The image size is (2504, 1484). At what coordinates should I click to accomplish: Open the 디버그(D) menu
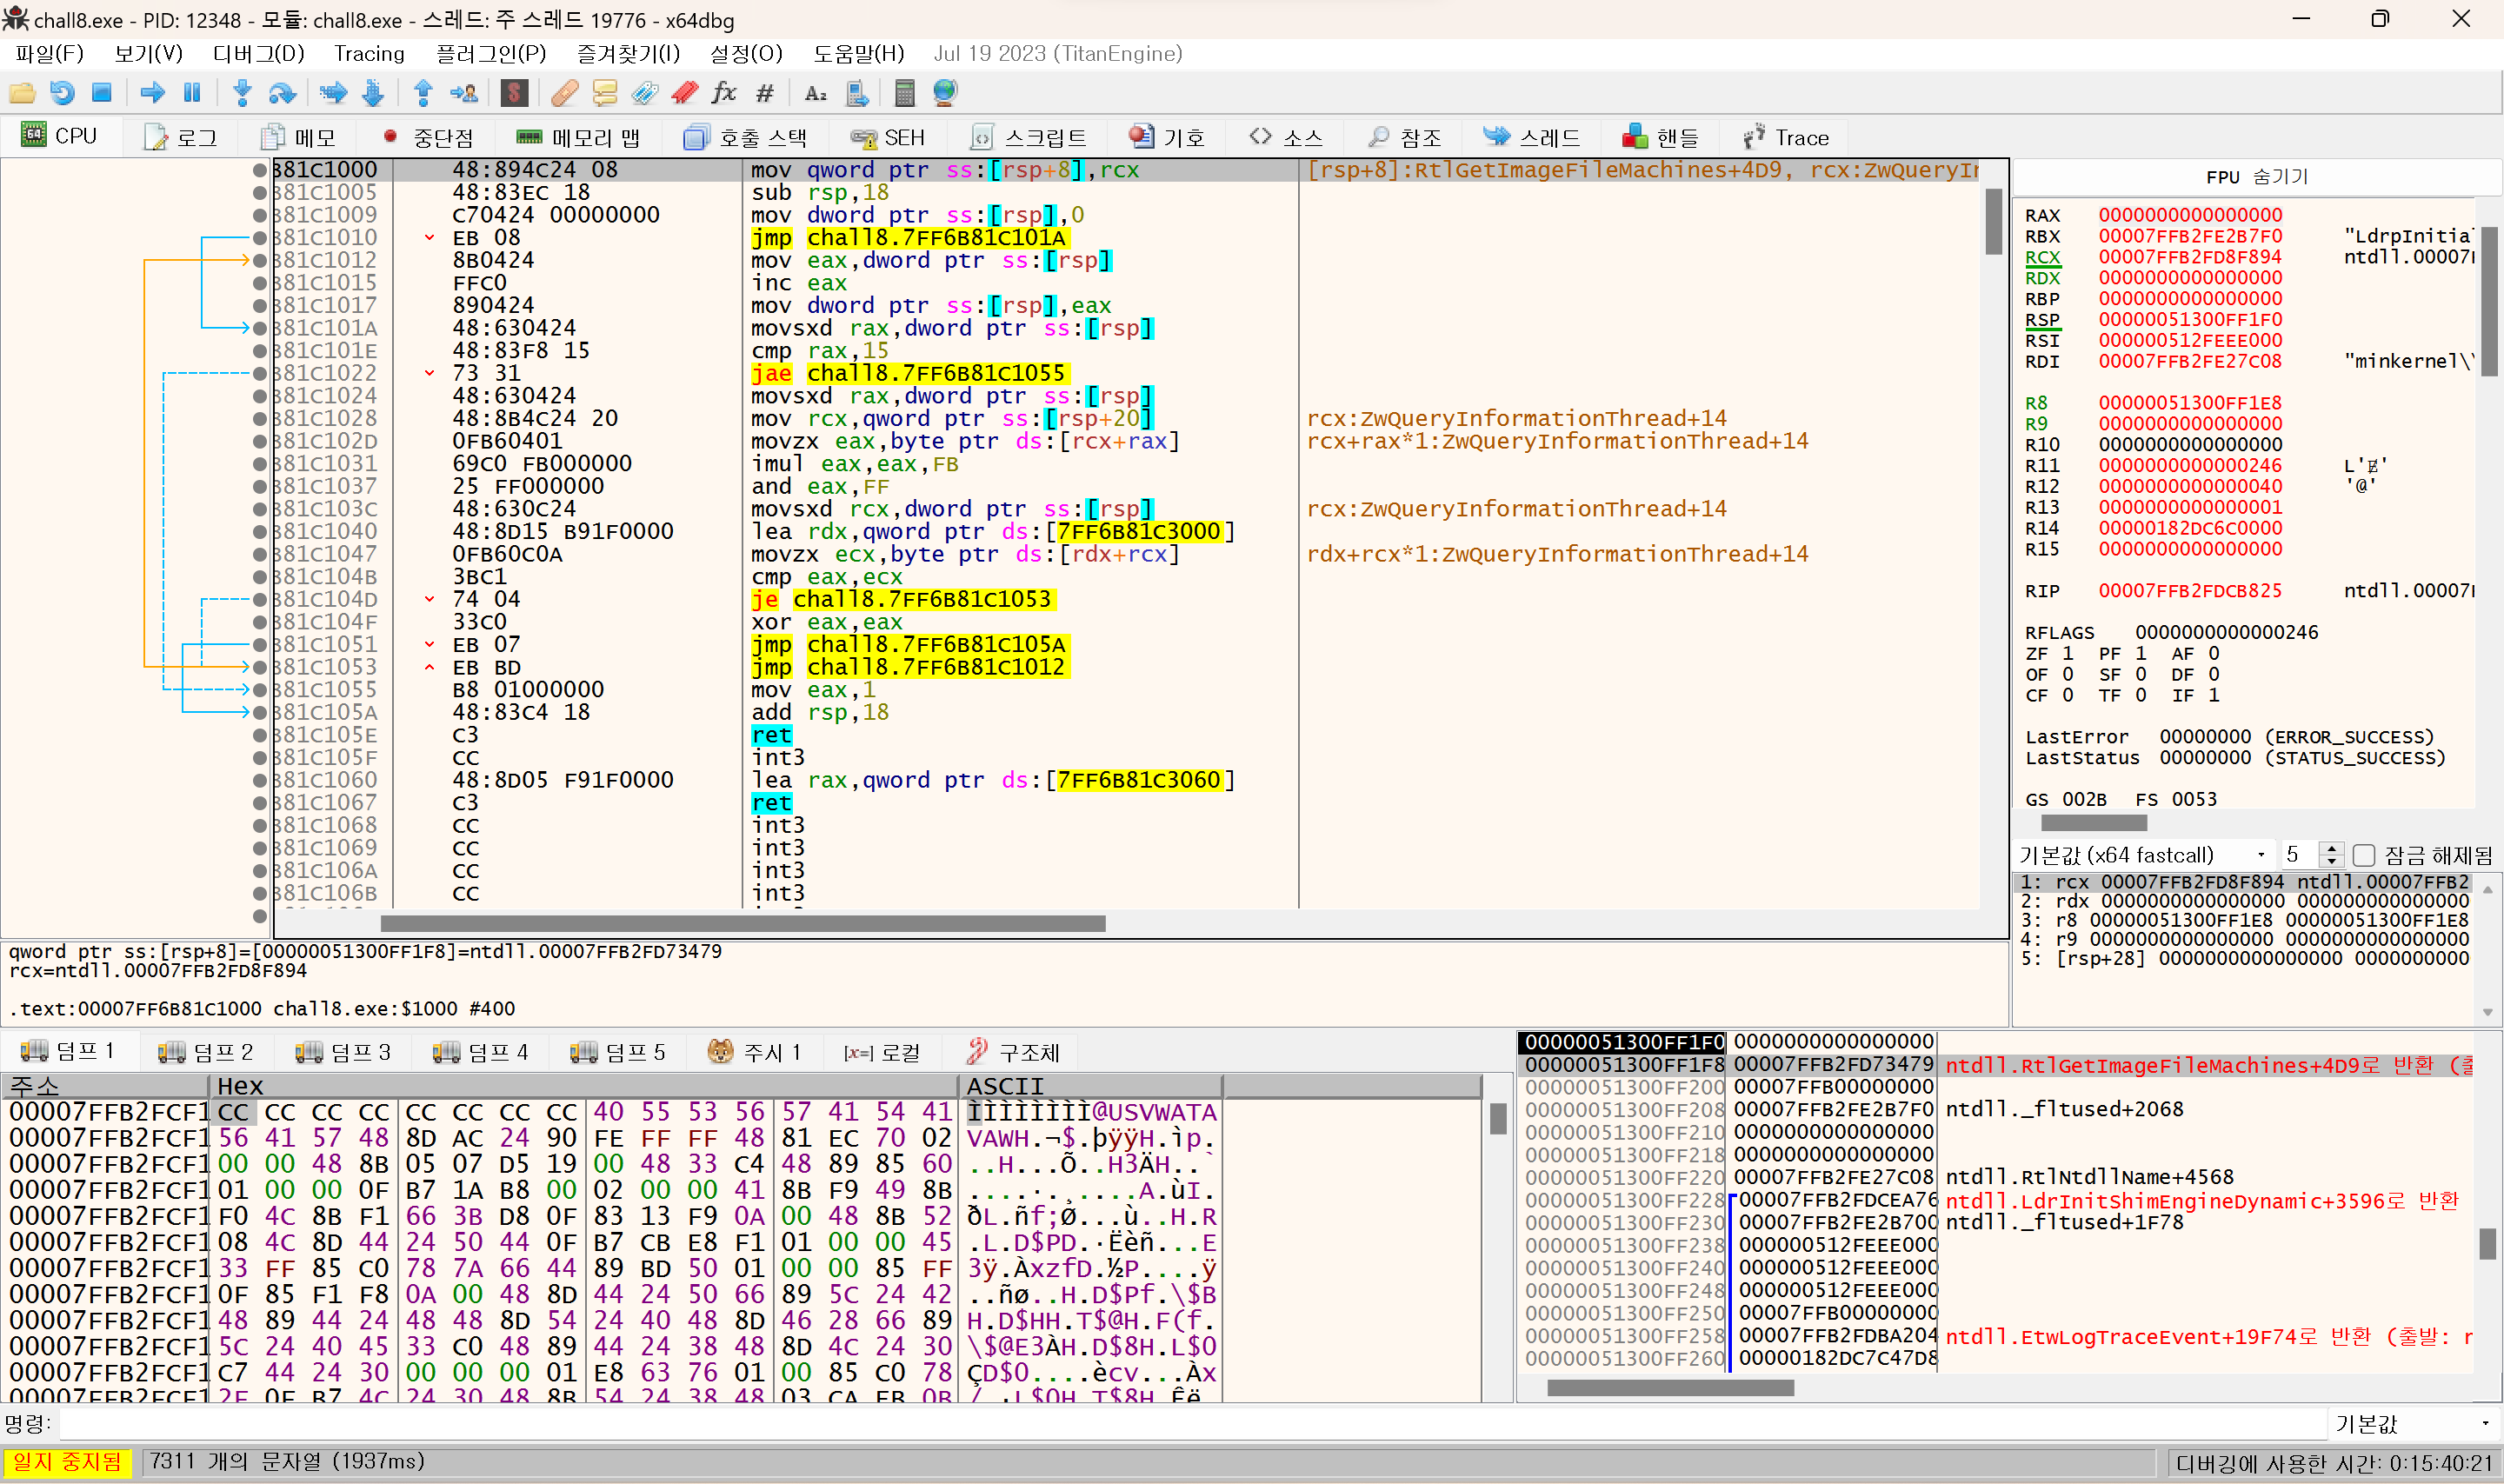coord(258,54)
